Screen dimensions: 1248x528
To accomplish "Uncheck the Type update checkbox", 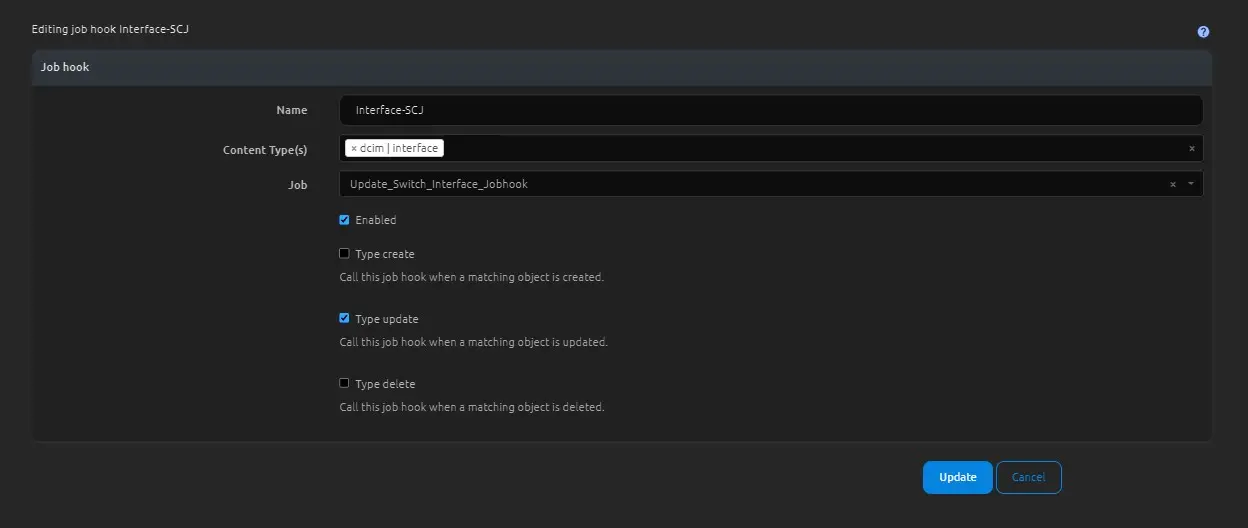I will (345, 319).
